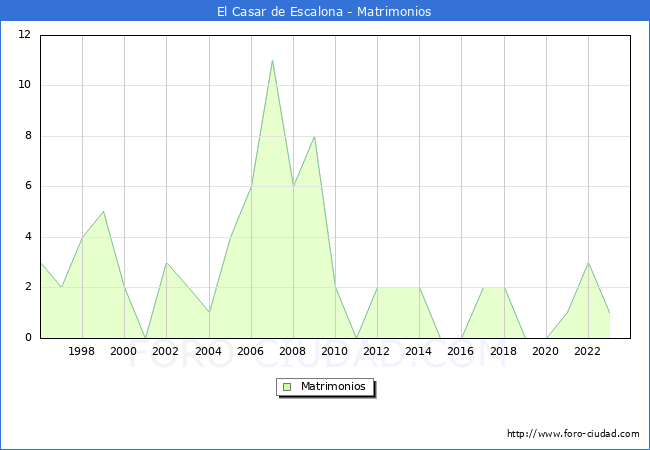Click the 2004 x-axis label

(x=209, y=351)
